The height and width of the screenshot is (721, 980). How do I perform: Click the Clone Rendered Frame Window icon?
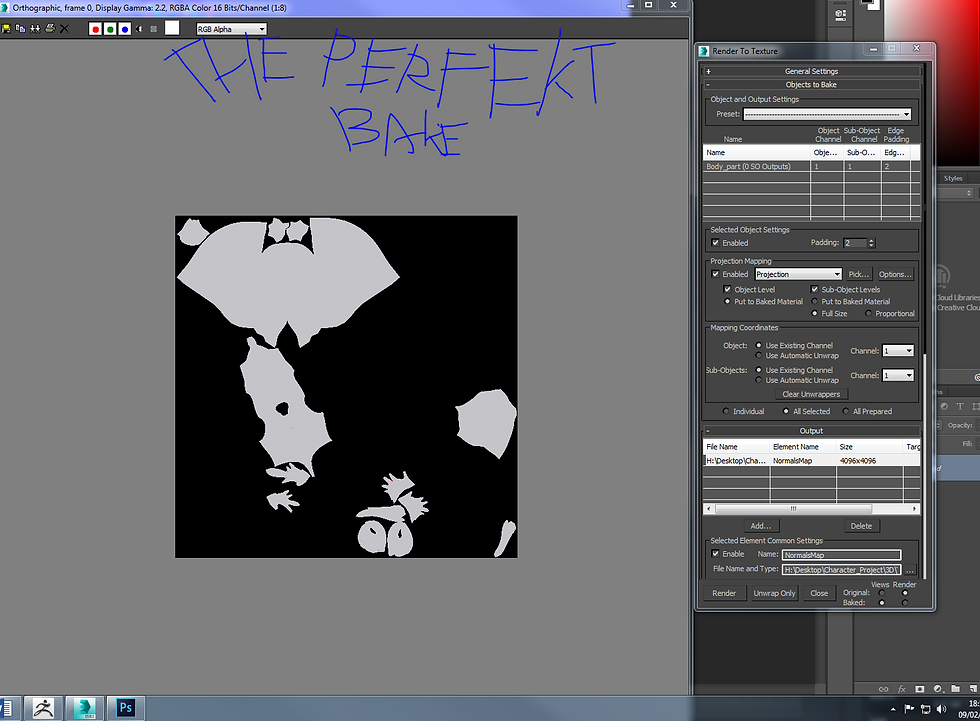(x=35, y=29)
